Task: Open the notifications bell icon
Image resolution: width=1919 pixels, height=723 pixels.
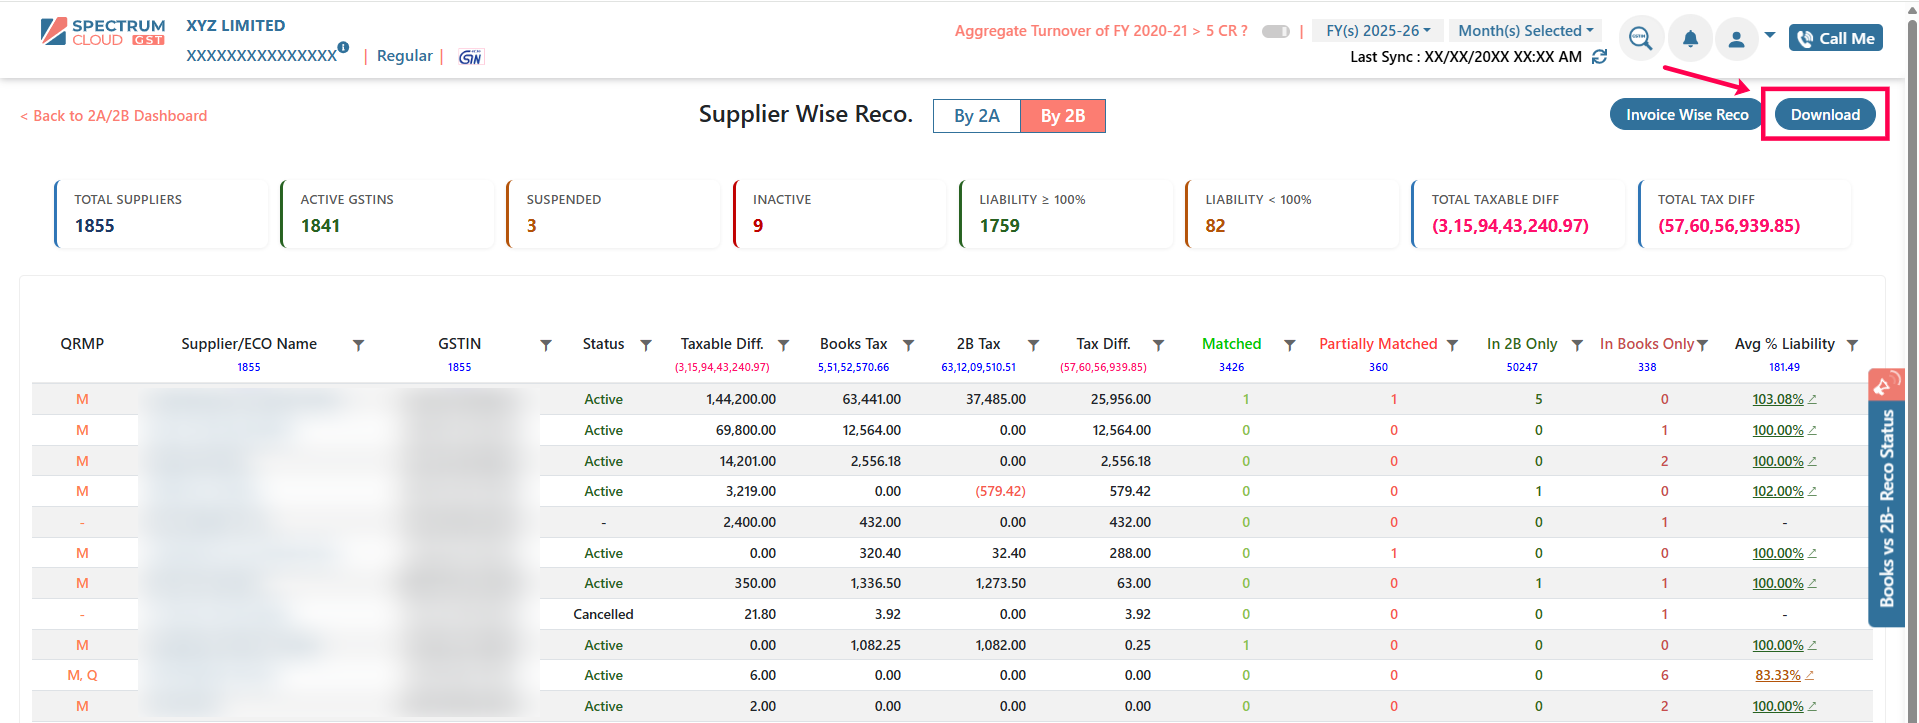Action: [x=1690, y=39]
